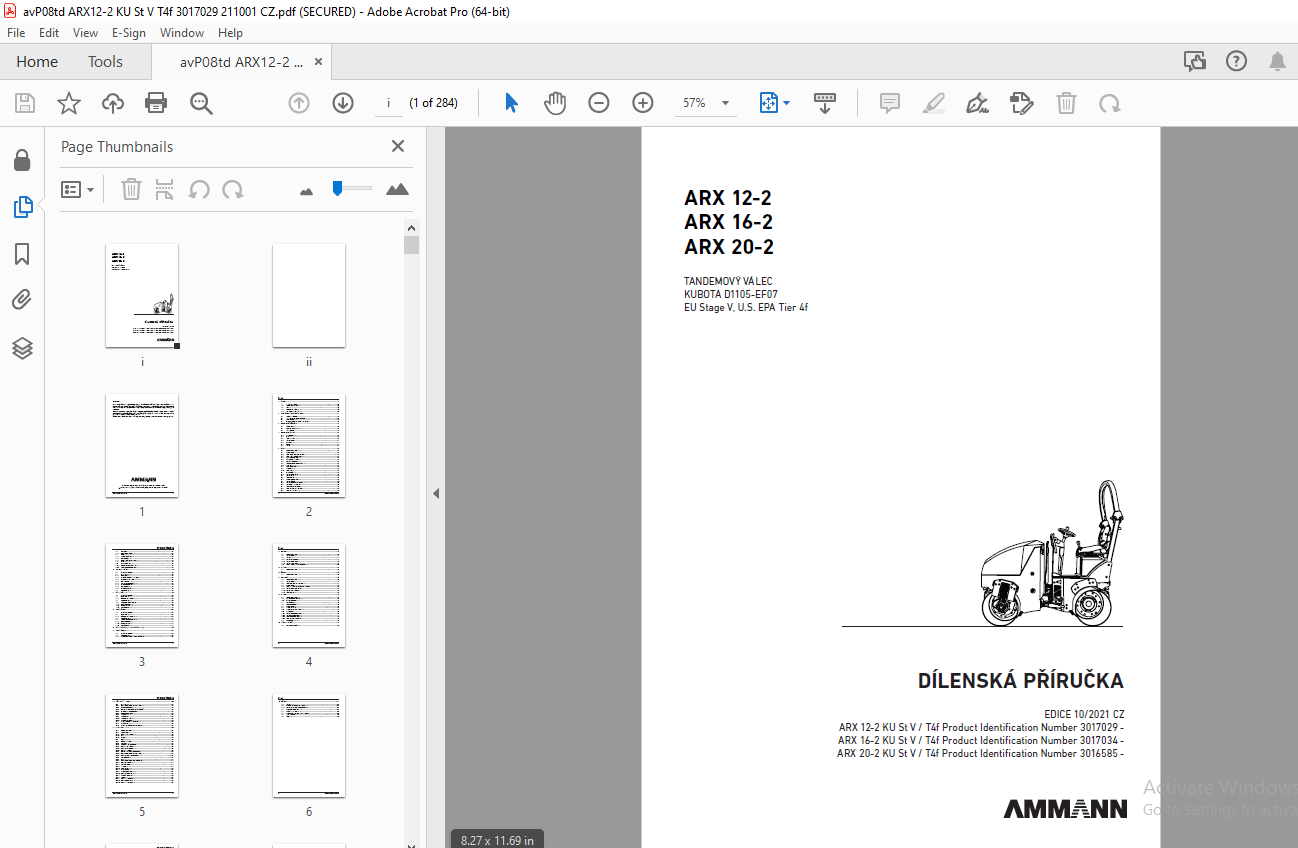Select page 4 thumbnail
The height and width of the screenshot is (848, 1298).
point(309,596)
